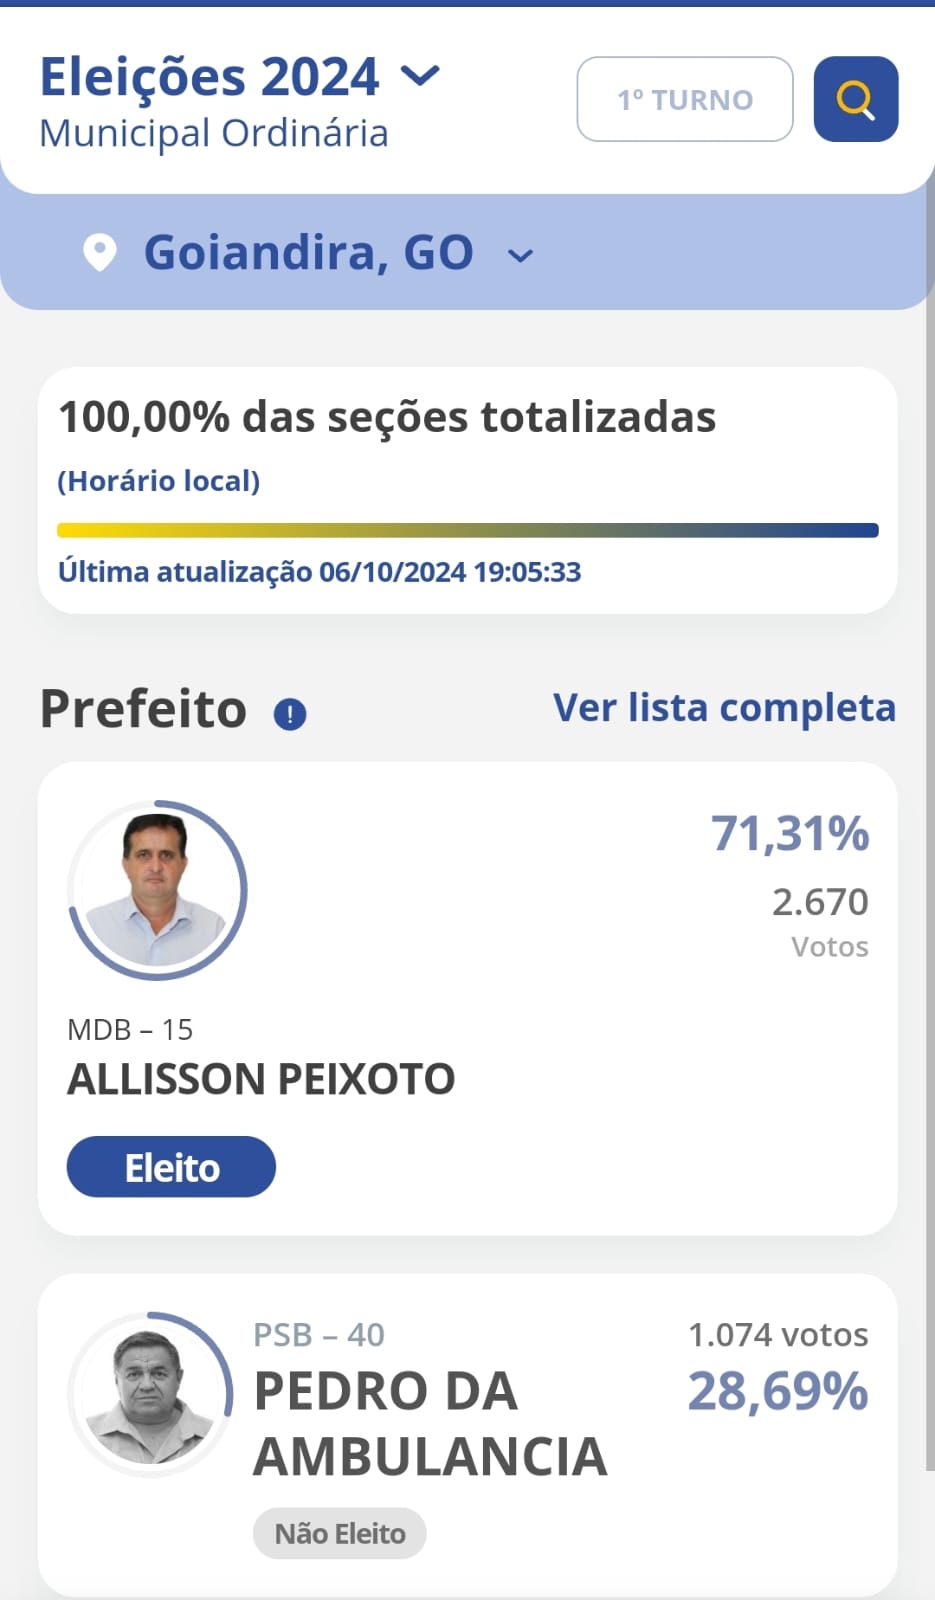
Task: Click the location pin icon
Action: click(100, 253)
